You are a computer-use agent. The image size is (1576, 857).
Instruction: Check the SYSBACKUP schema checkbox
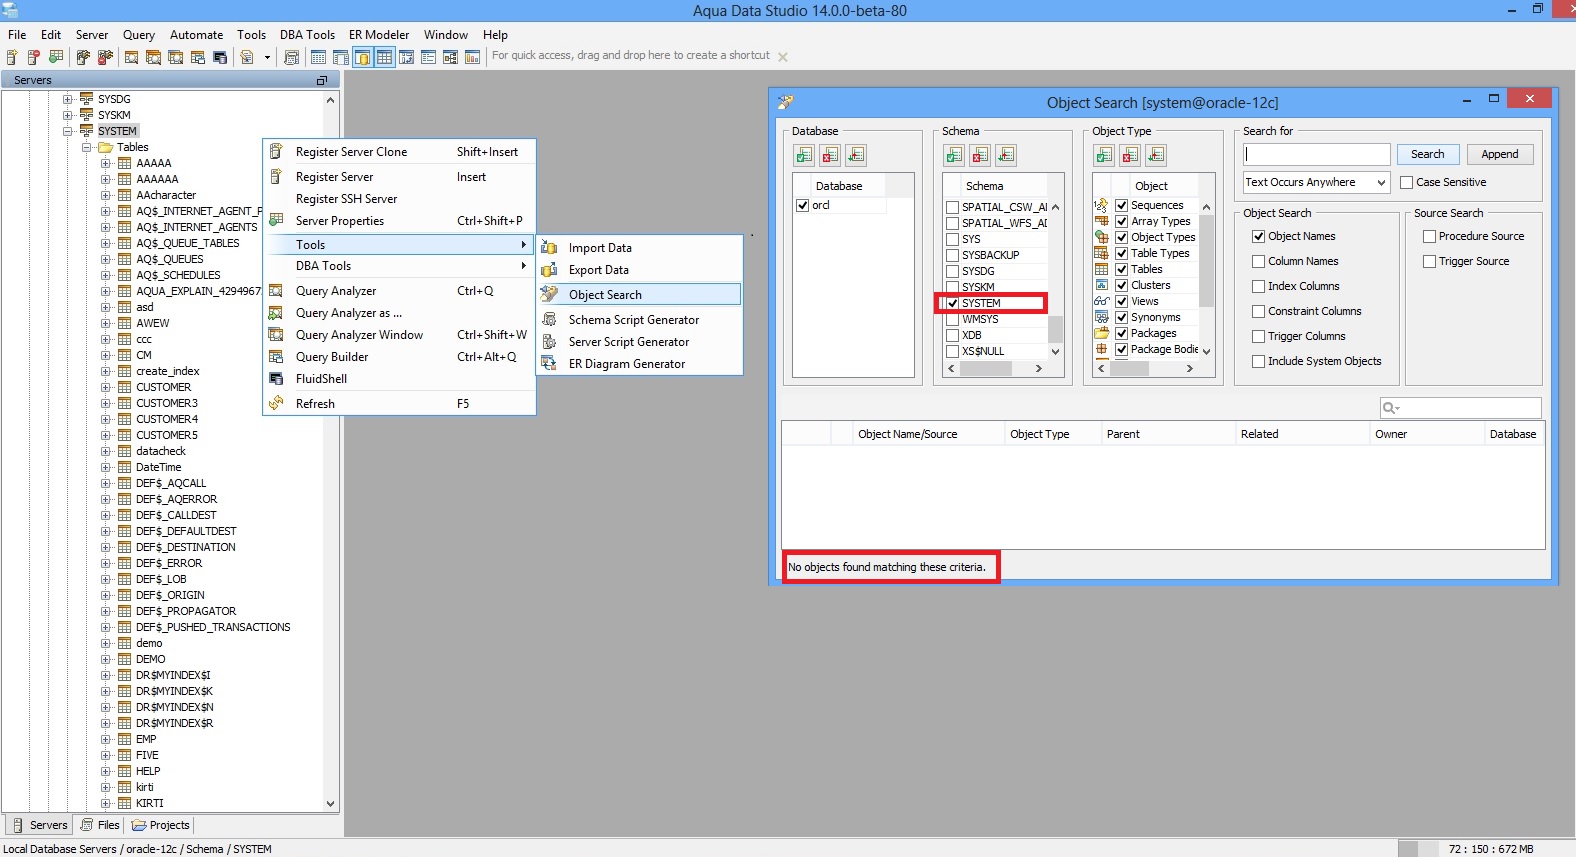(x=952, y=255)
